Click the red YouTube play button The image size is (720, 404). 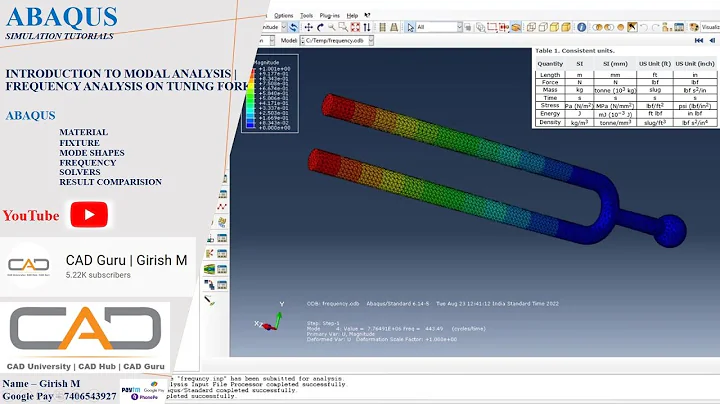[x=89, y=214]
